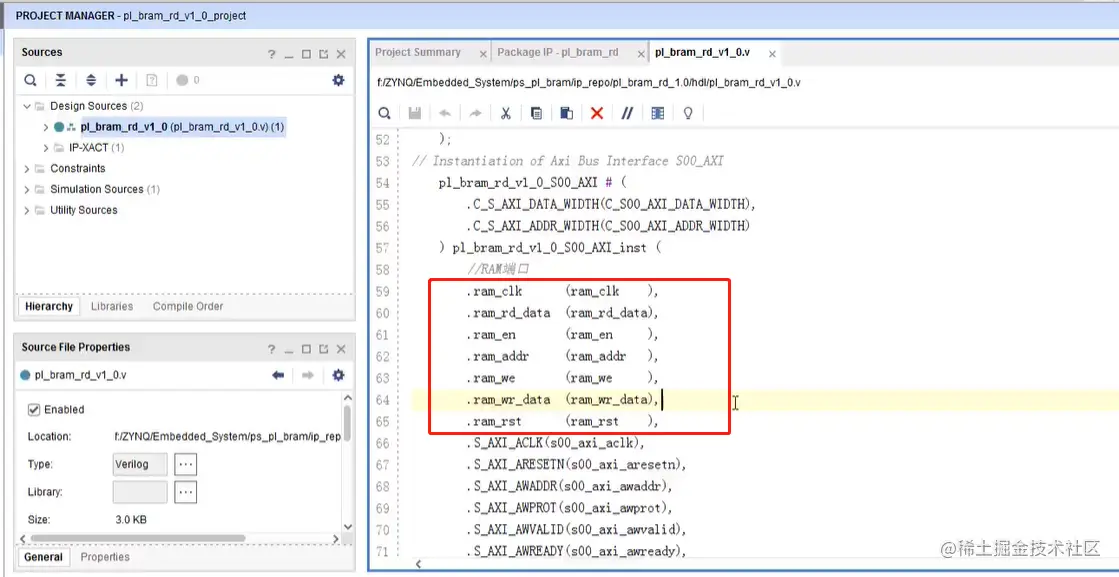Undo the last edit in the editor
The height and width of the screenshot is (577, 1119).
pyautogui.click(x=445, y=113)
